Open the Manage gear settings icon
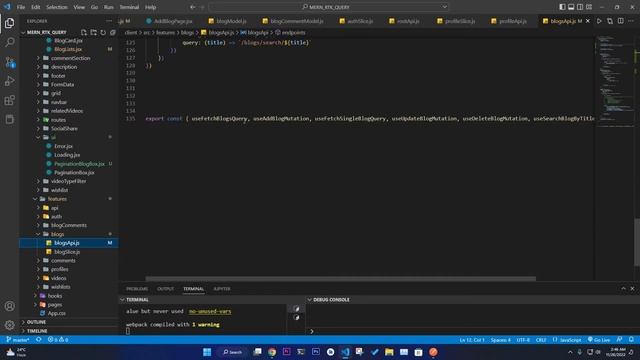The width and height of the screenshot is (640, 360). pyautogui.click(x=9, y=325)
